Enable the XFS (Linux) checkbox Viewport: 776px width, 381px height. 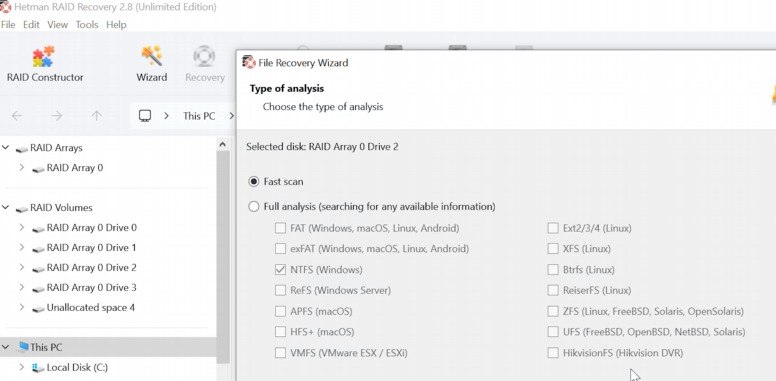553,248
